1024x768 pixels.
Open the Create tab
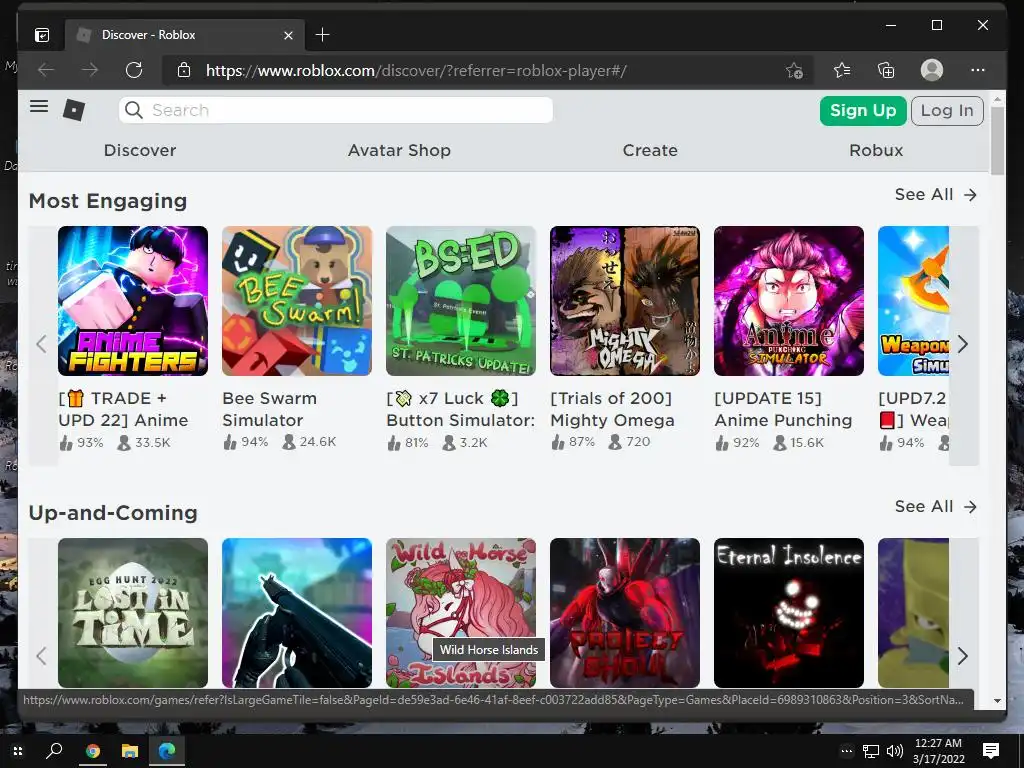click(650, 150)
